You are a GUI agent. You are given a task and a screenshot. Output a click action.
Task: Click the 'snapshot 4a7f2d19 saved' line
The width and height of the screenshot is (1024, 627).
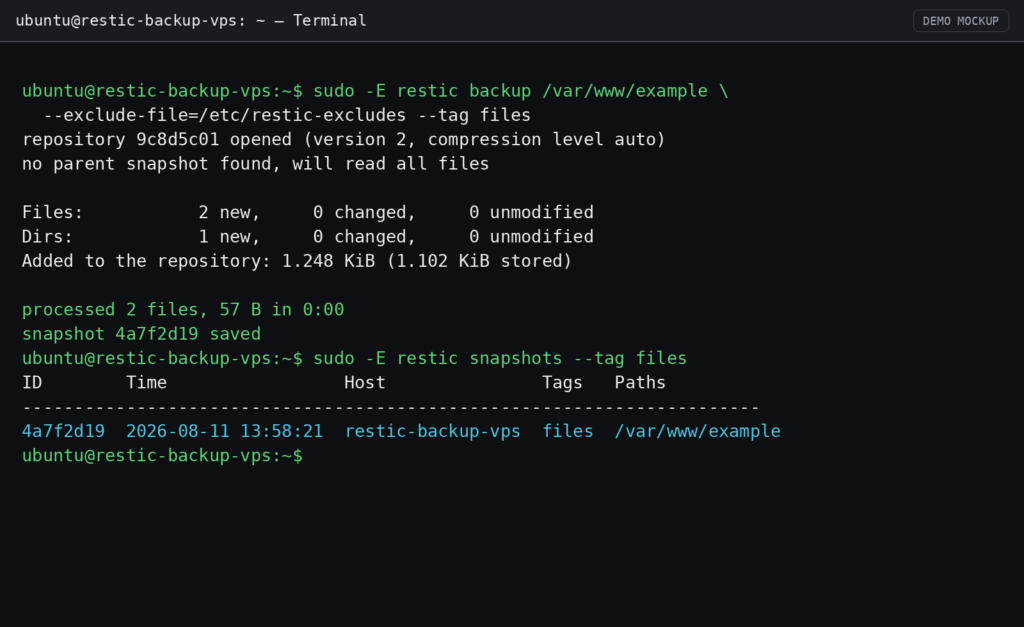[141, 334]
